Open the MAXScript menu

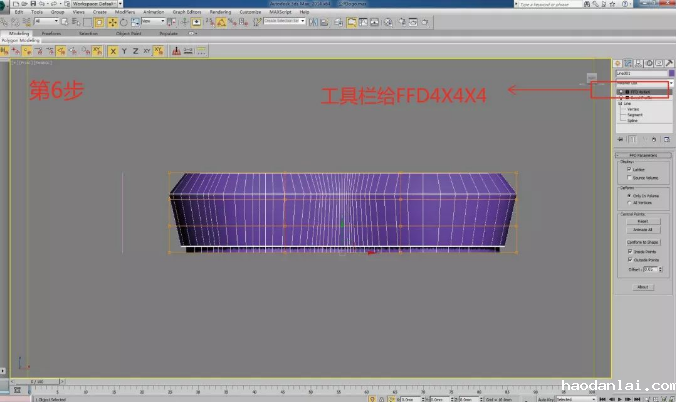[x=281, y=12]
